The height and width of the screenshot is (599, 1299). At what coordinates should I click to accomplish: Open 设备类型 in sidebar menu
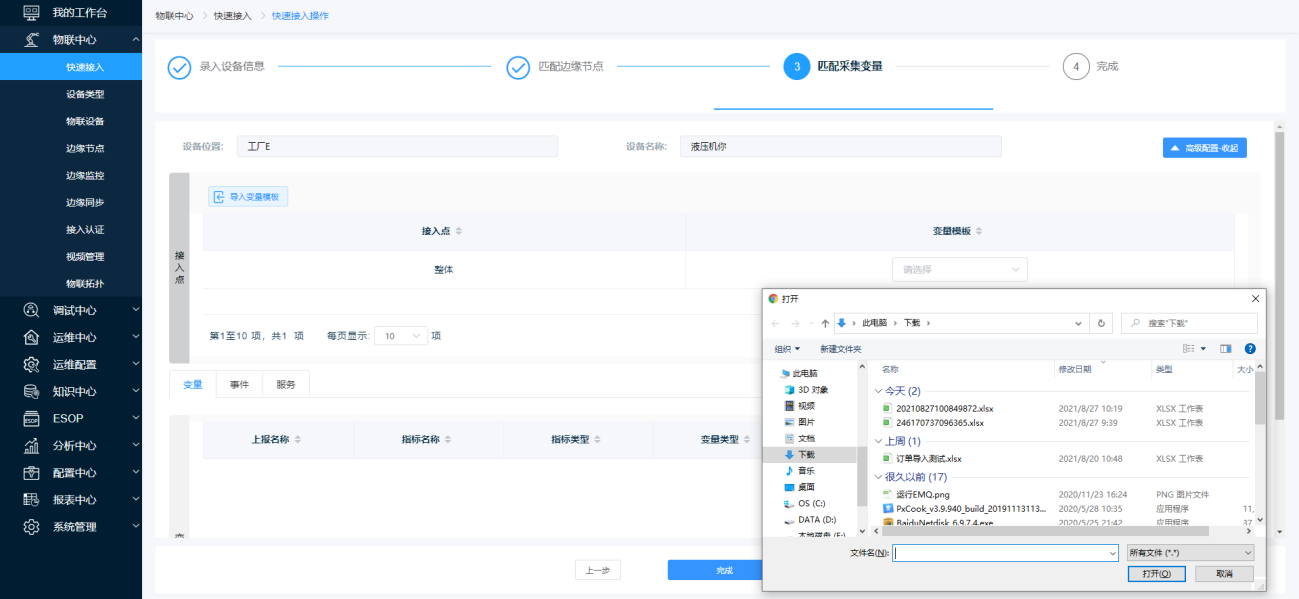pos(85,94)
